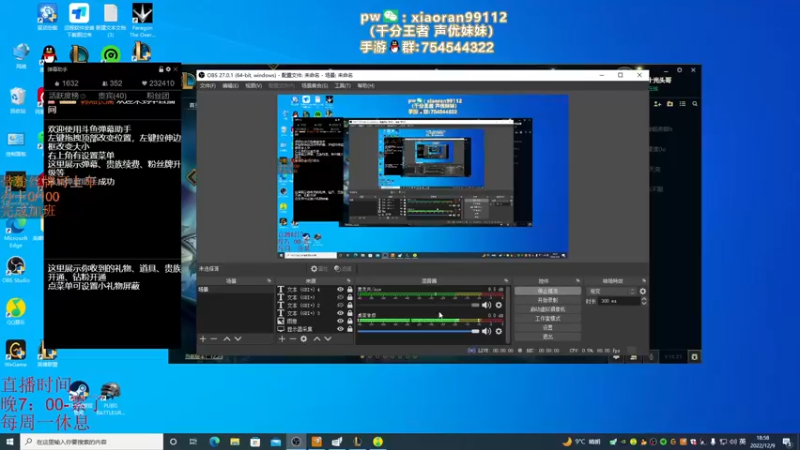Toggle lock on 图像 source
Image resolution: width=800 pixels, height=450 pixels.
(x=349, y=321)
